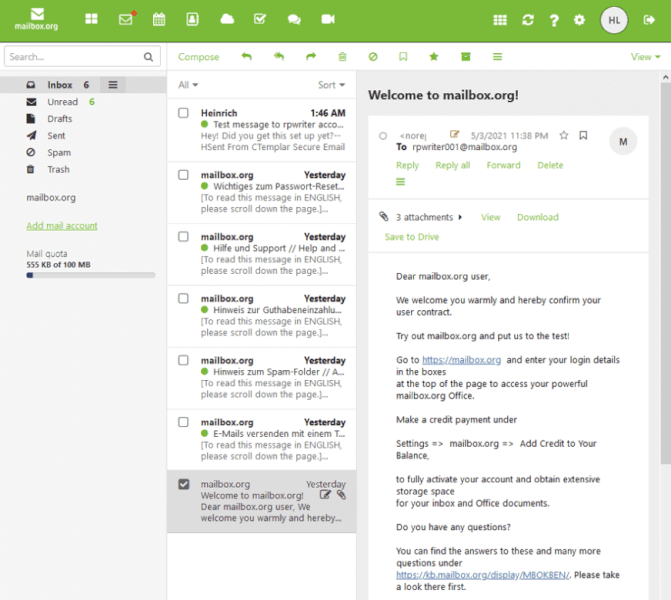Image resolution: width=671 pixels, height=600 pixels.
Task: Select checkbox for Hinweis zum Spam-Folder message
Action: pos(183,360)
